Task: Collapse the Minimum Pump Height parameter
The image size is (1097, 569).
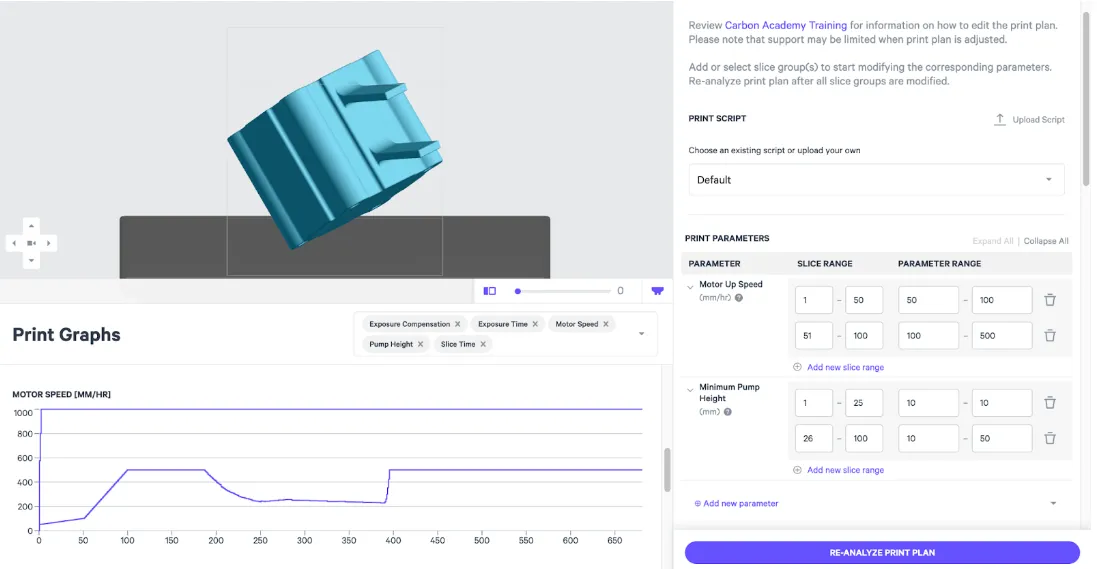Action: (x=691, y=390)
